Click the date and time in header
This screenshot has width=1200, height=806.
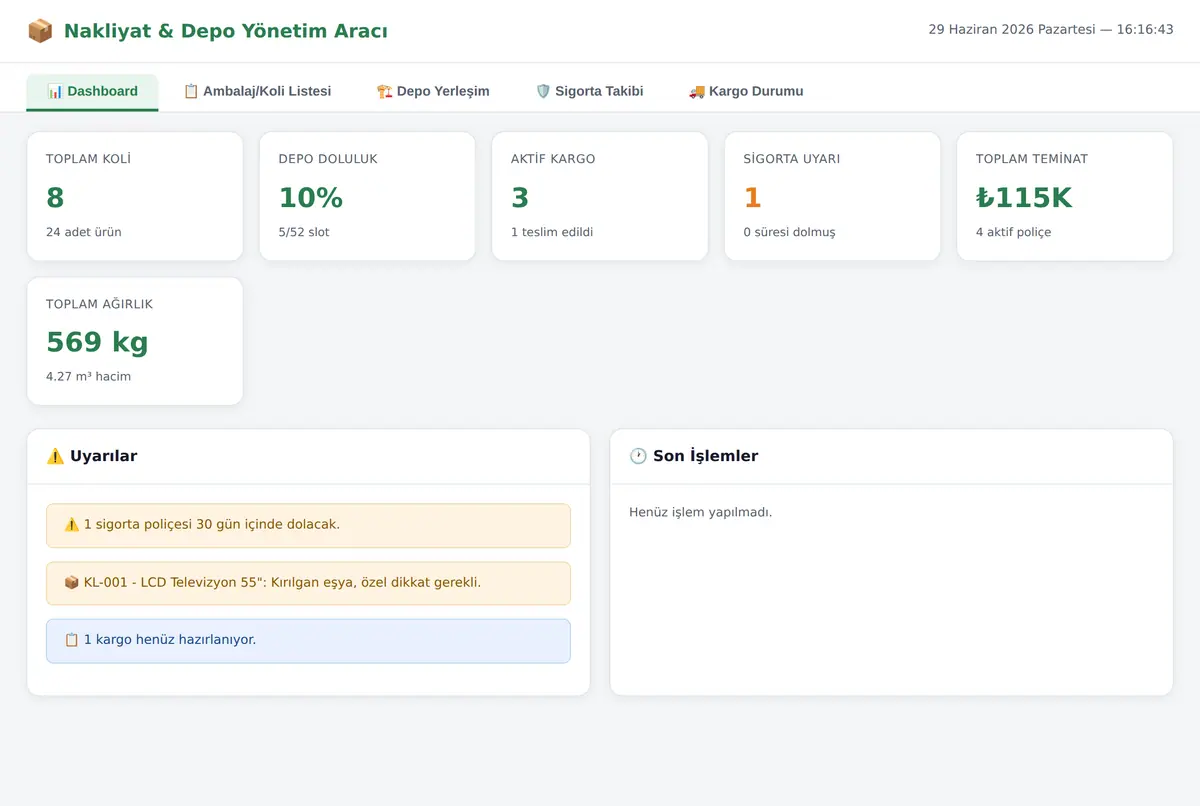(x=1051, y=30)
